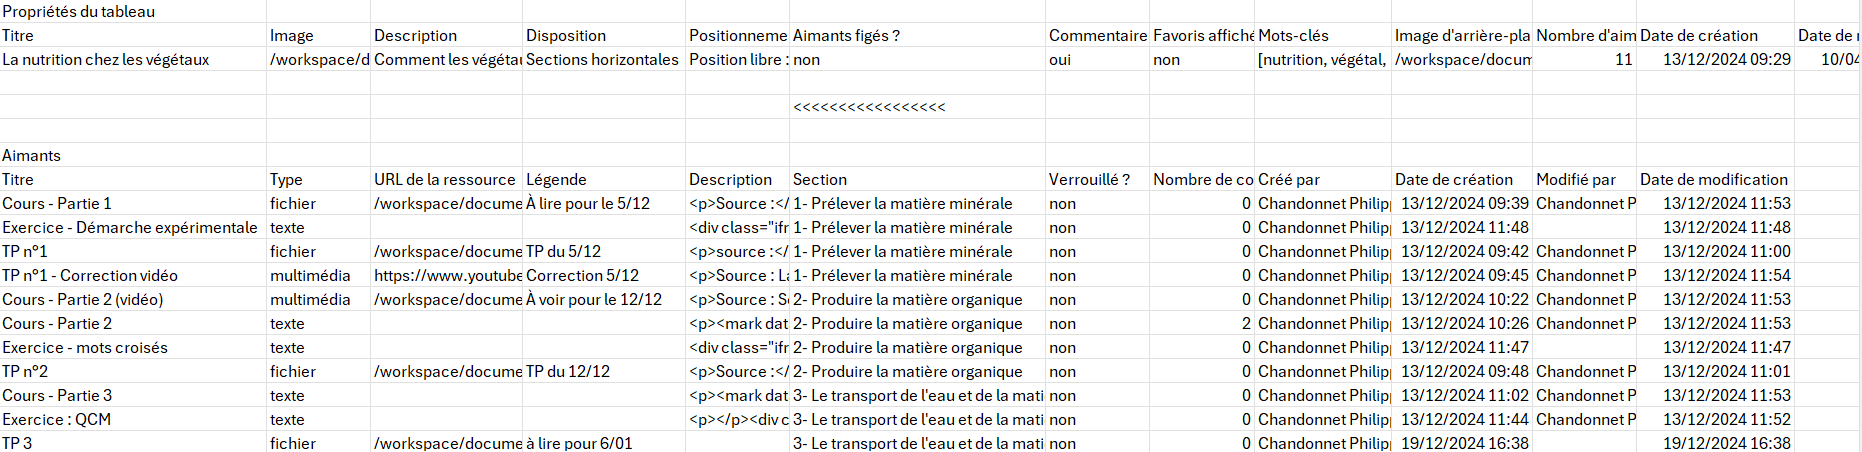Click the "Exercice - Démarche expérimentale" cell
This screenshot has height=452, width=1862.
[x=130, y=228]
